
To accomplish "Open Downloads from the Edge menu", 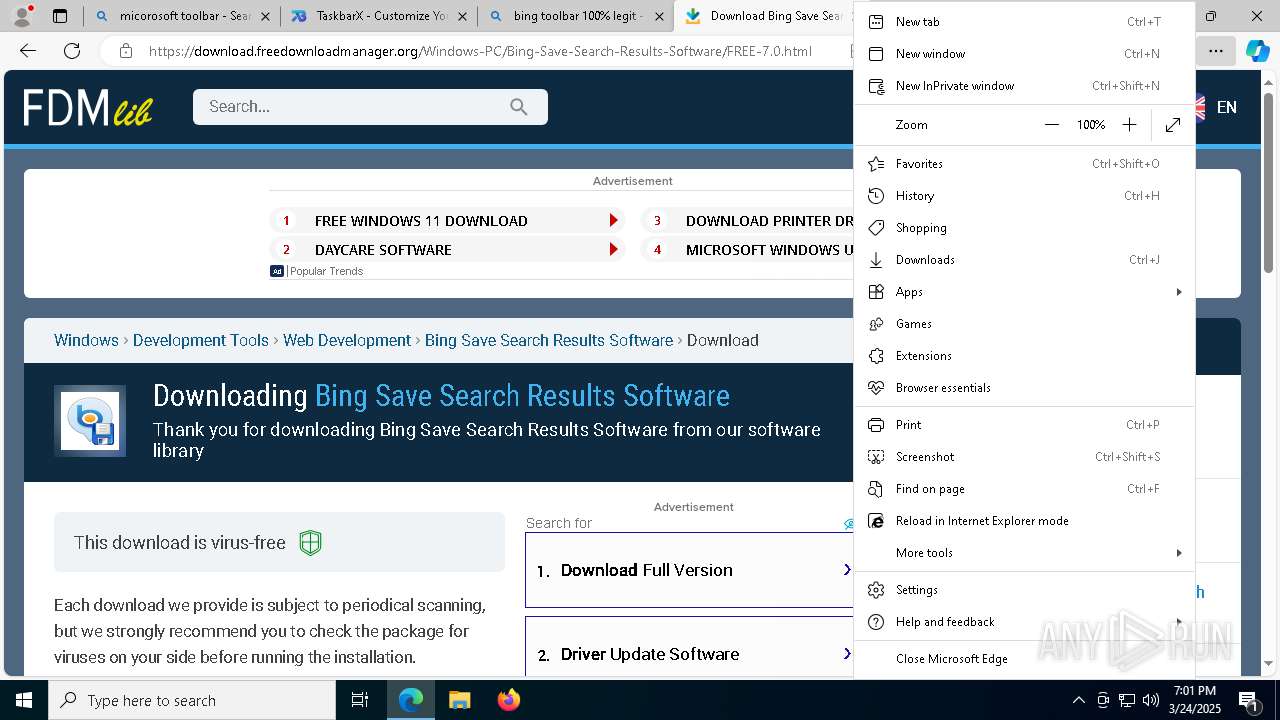I will 1024,260.
